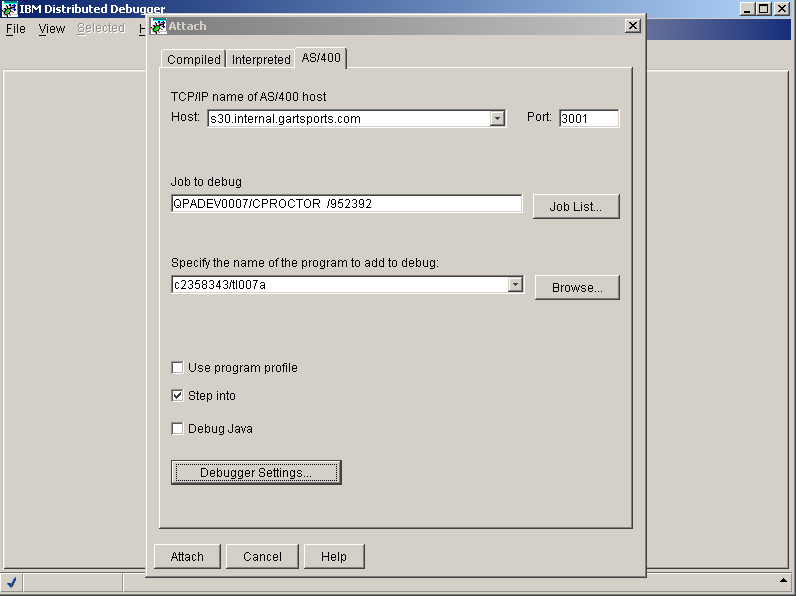Select the AS/400 tab

point(321,57)
